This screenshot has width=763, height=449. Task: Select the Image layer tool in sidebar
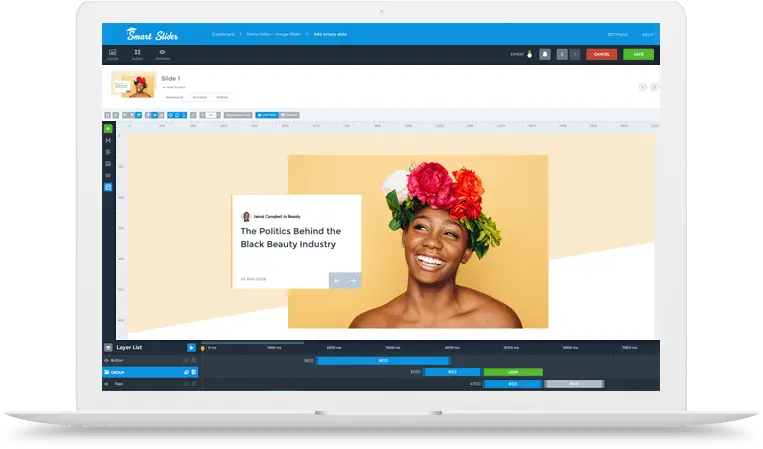tap(108, 163)
